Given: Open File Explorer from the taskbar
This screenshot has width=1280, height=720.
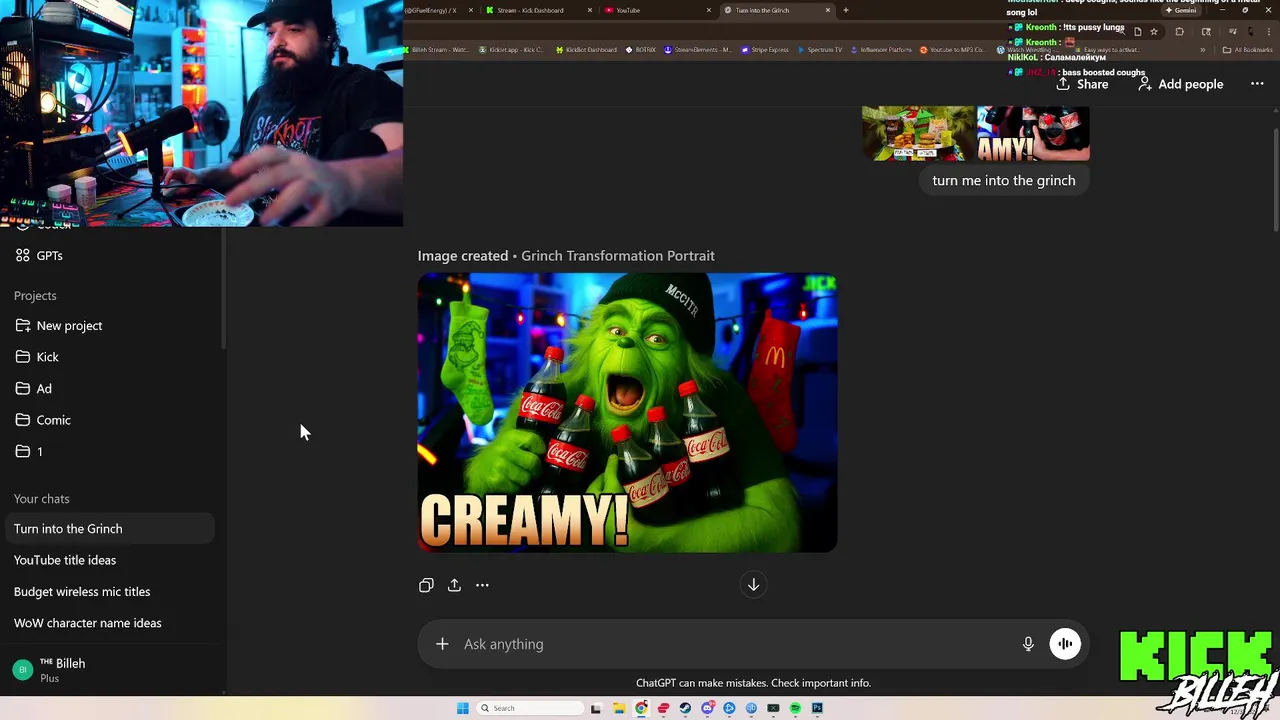Looking at the screenshot, I should 619,708.
